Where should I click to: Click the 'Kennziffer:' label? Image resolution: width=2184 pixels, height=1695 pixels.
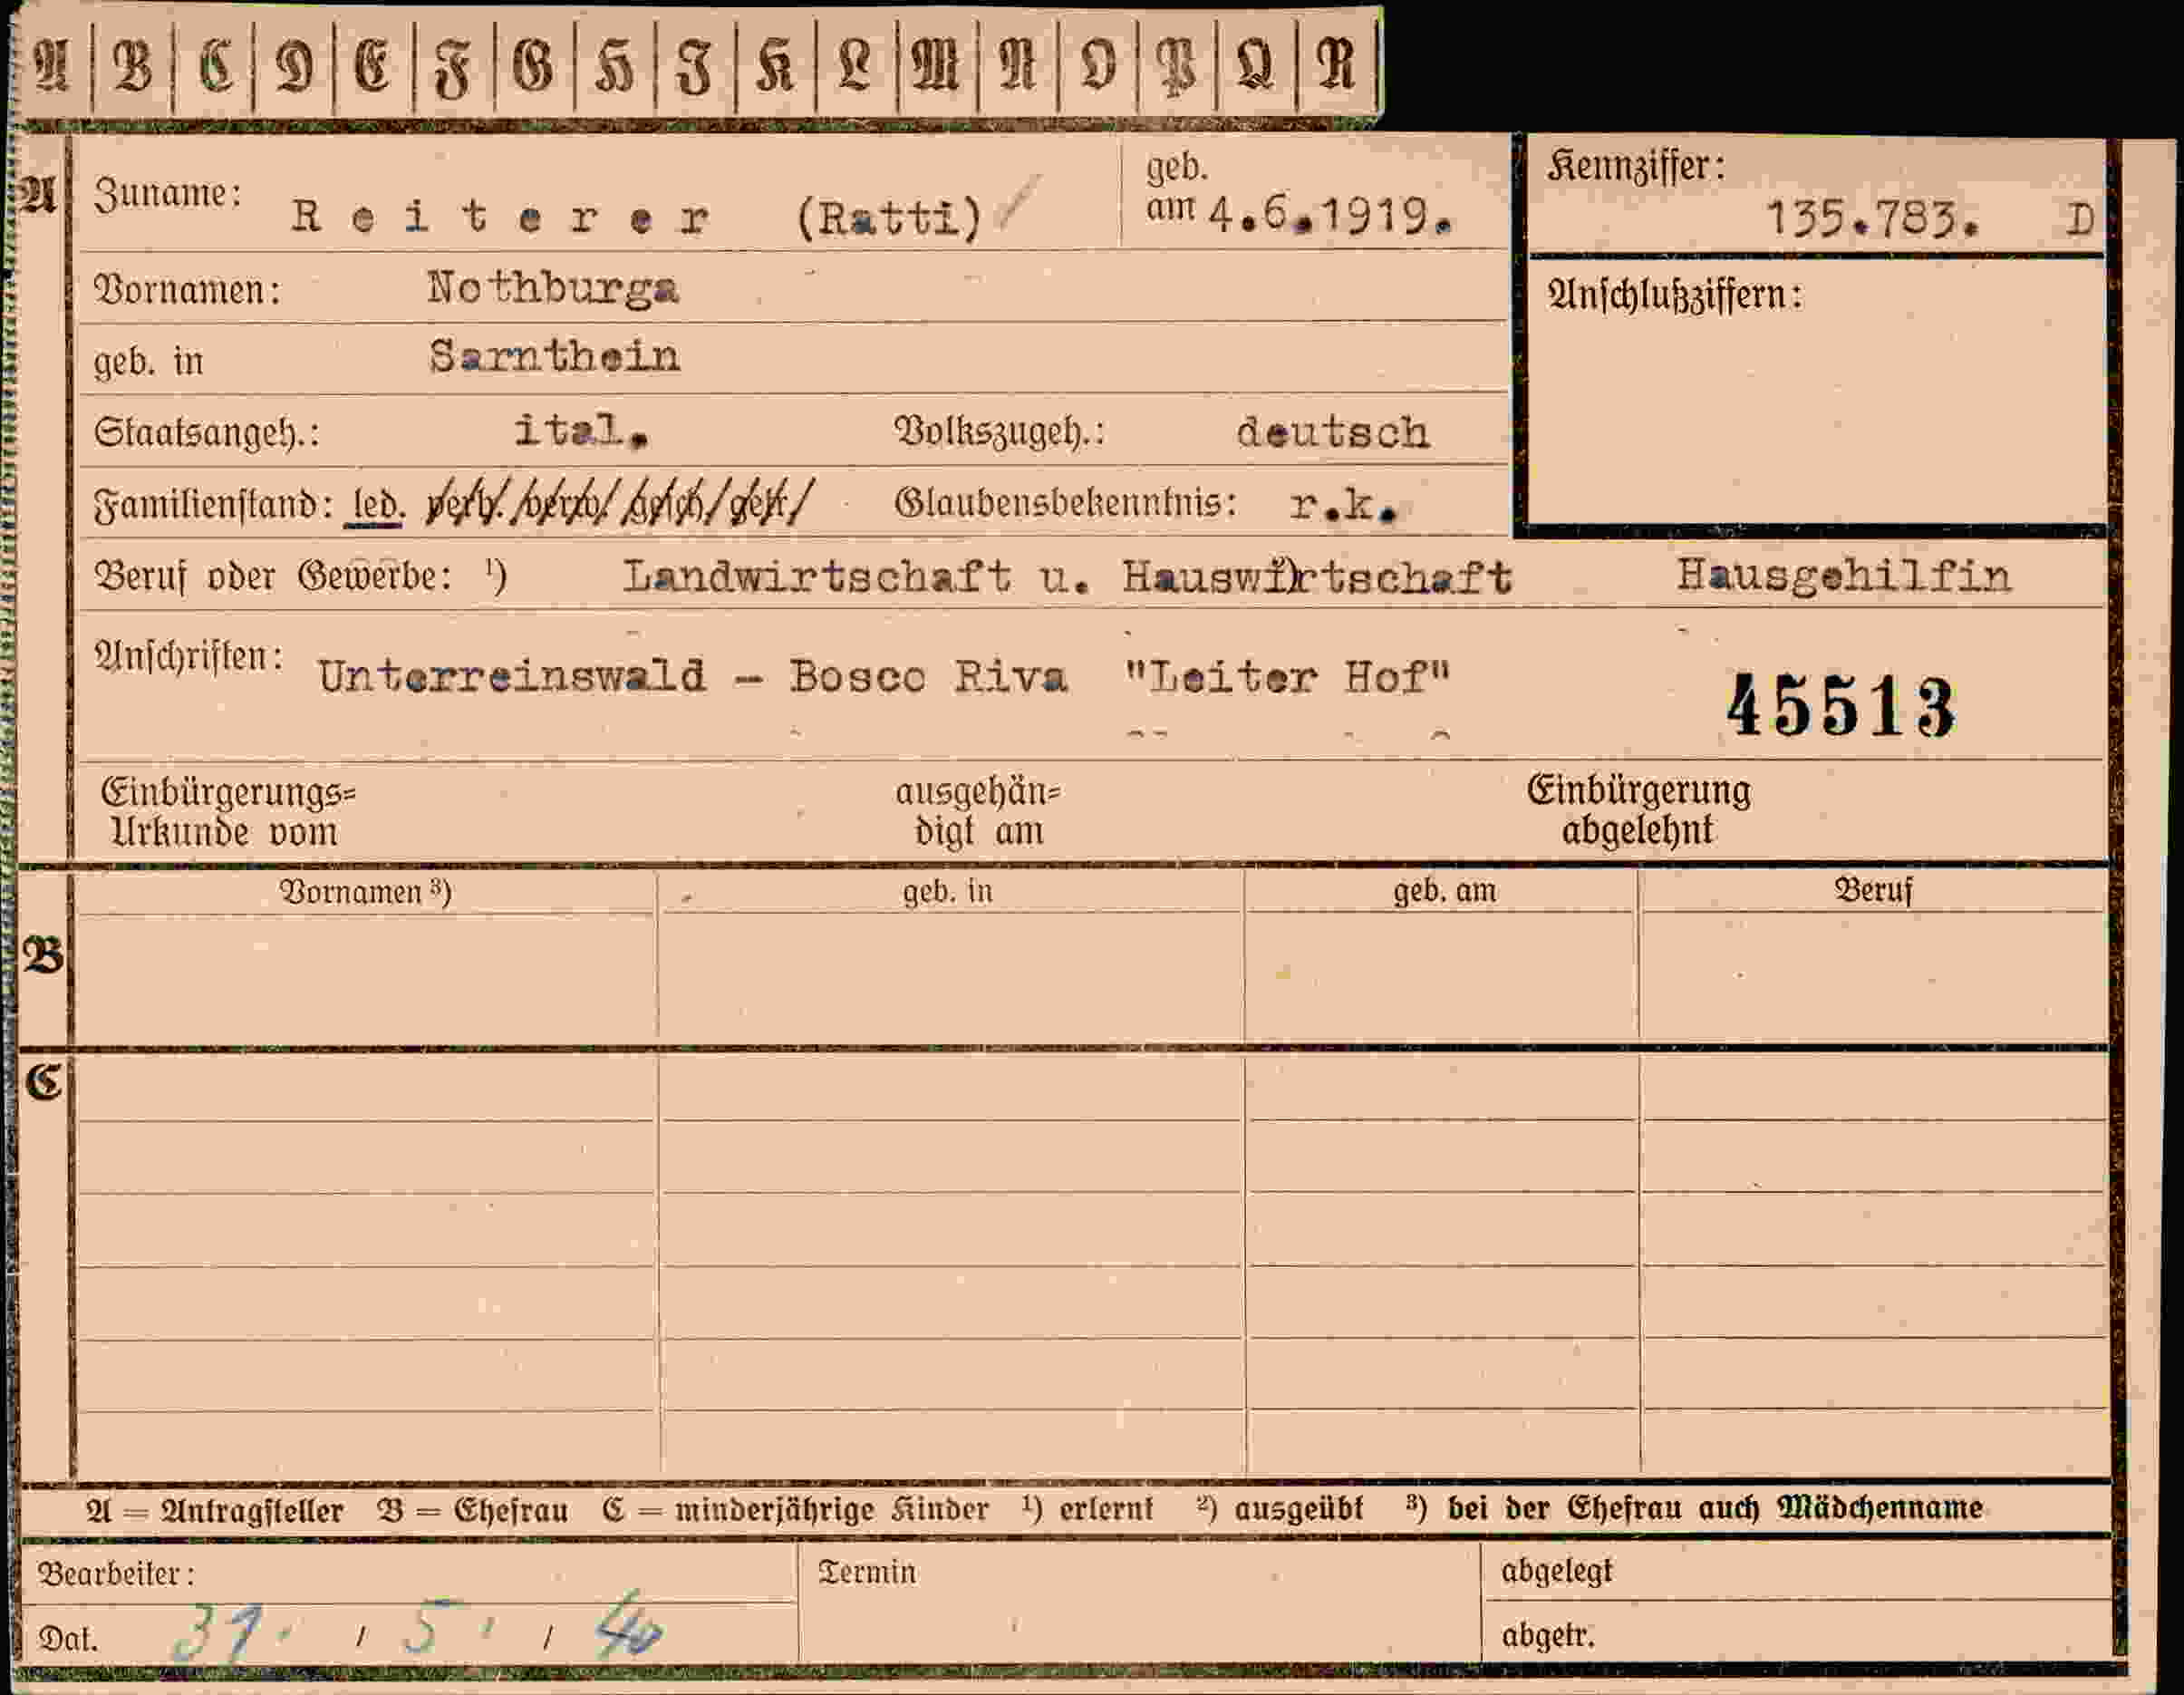[1636, 166]
